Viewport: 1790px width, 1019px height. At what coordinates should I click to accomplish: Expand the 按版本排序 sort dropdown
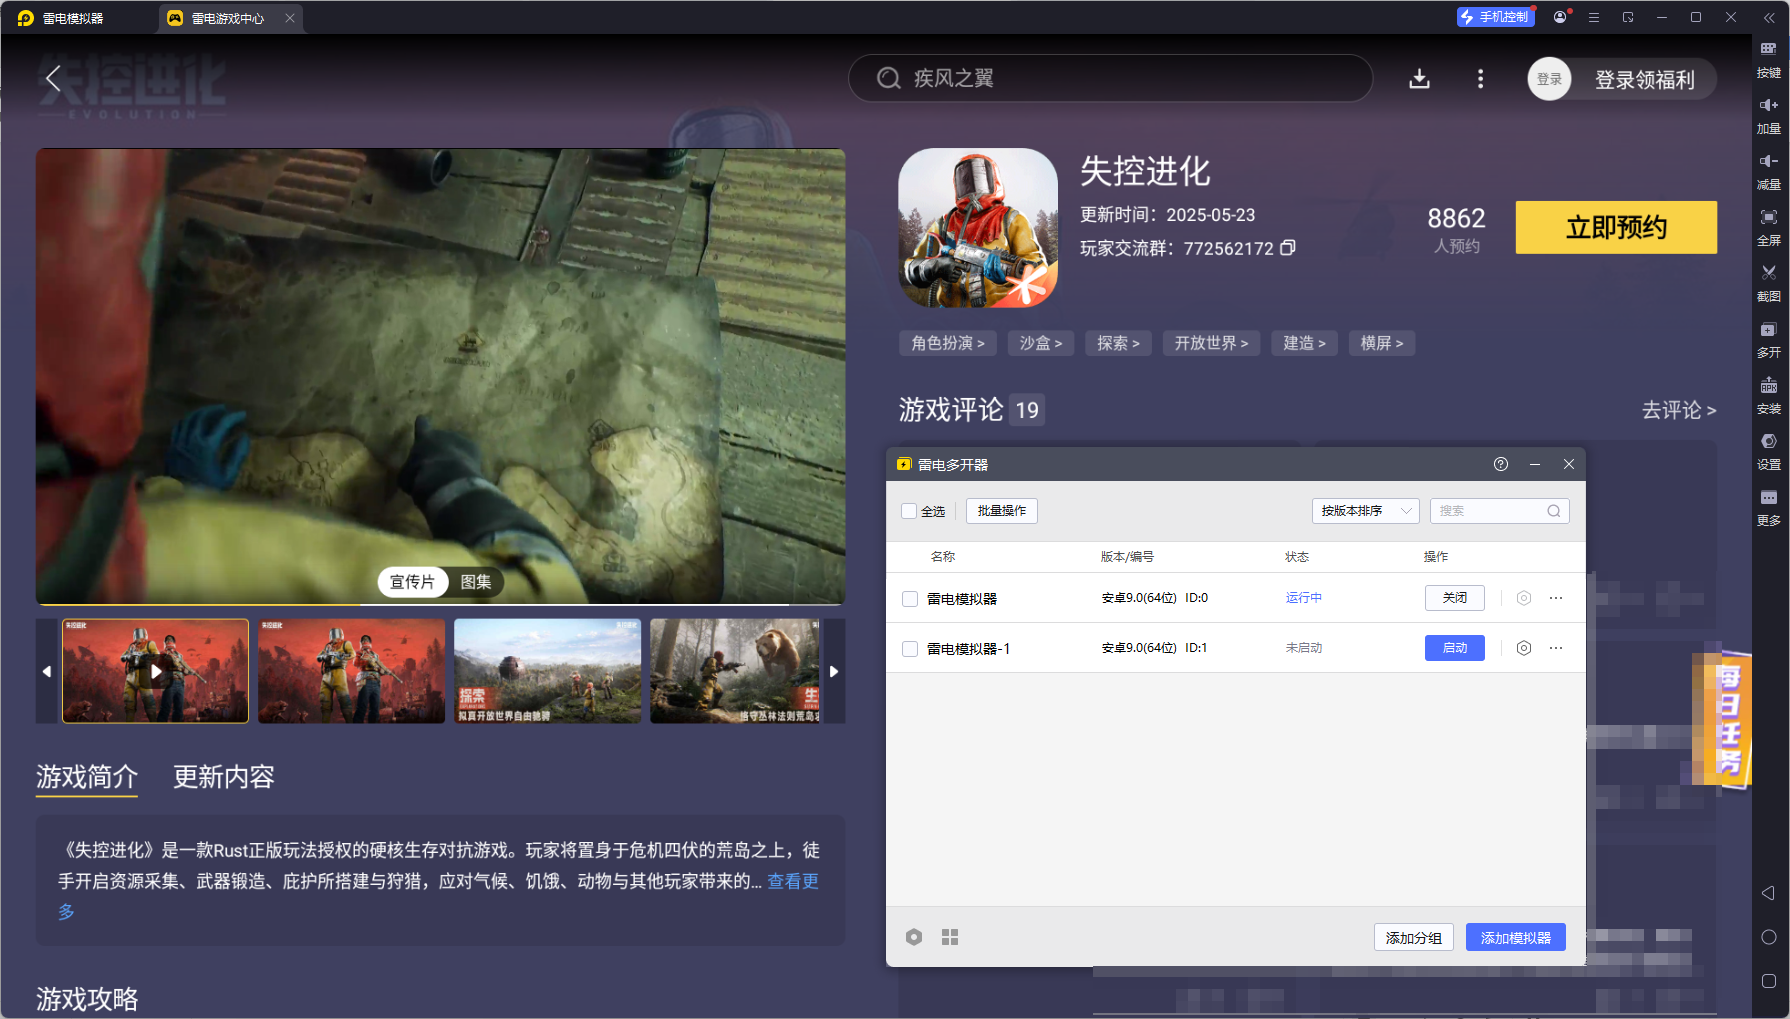point(1365,511)
